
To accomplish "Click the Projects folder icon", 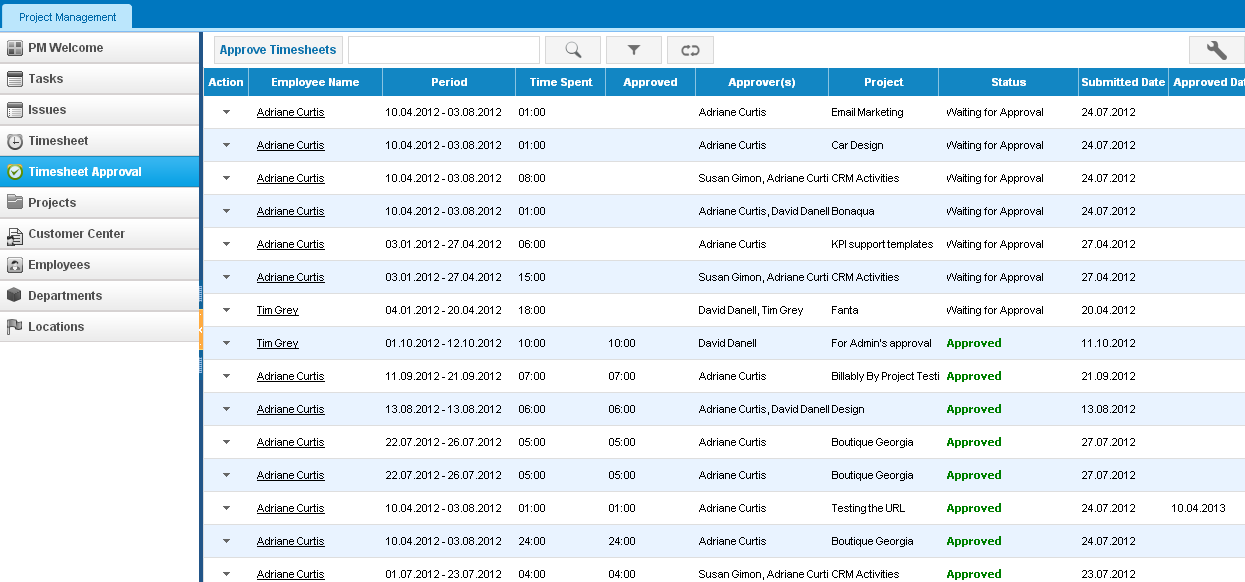I will tap(15, 203).
